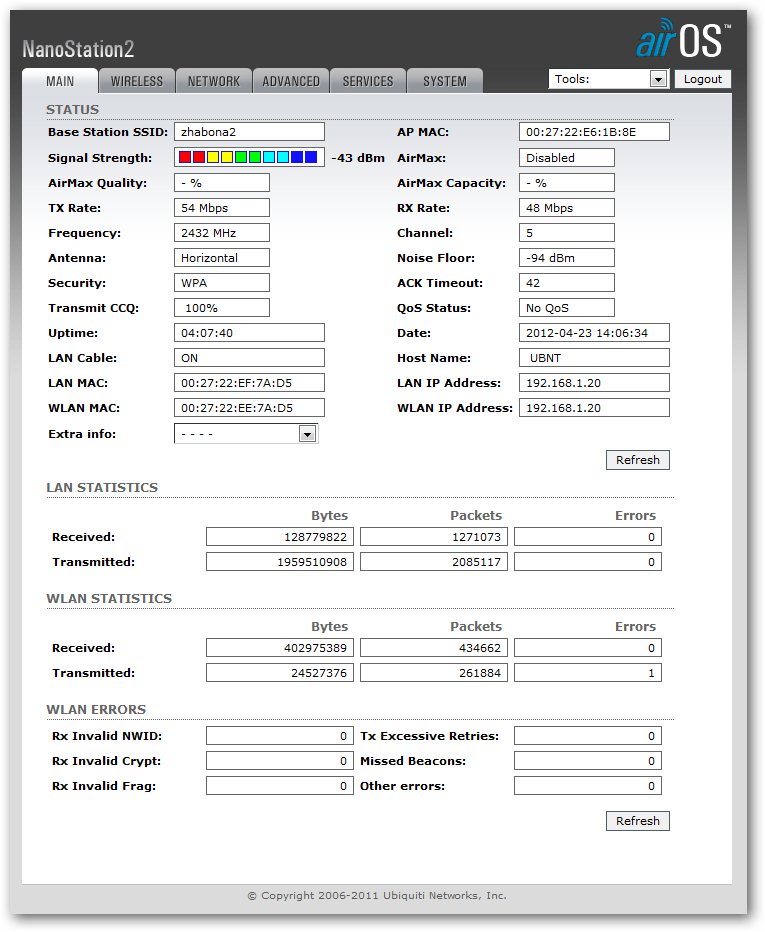The image size is (765, 932).
Task: Click WLAN received bytes 402975389
Action: coord(280,648)
